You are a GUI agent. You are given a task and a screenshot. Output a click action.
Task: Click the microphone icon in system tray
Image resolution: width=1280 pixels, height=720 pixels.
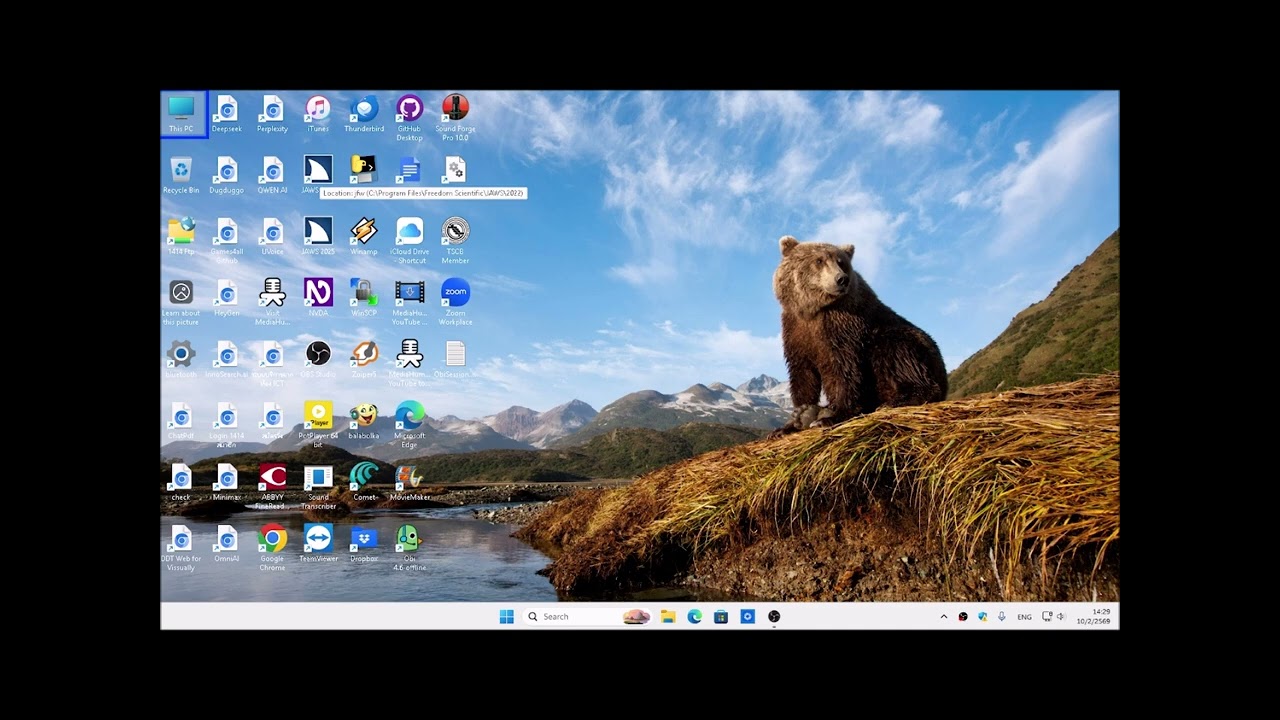point(1001,617)
